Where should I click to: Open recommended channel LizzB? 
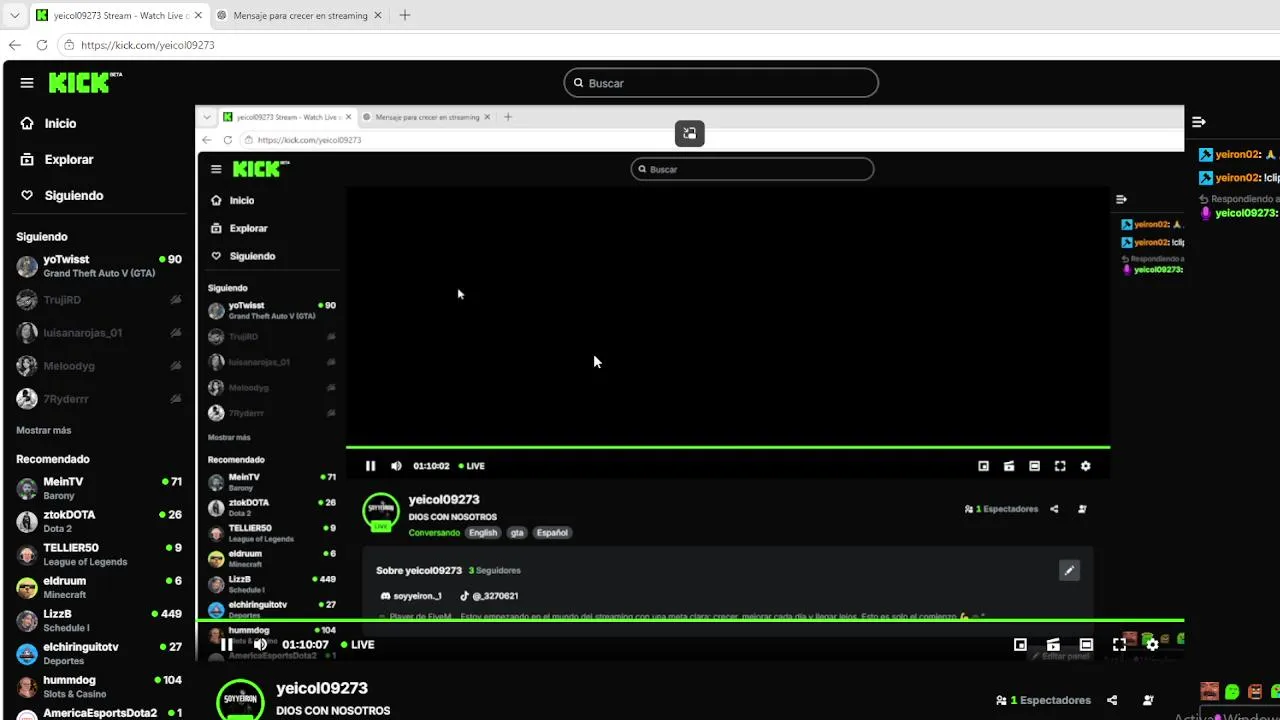click(x=97, y=620)
